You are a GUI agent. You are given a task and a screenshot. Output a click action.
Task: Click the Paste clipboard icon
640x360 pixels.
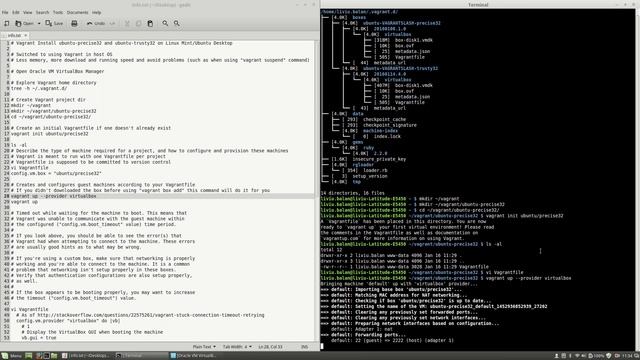point(150,23)
